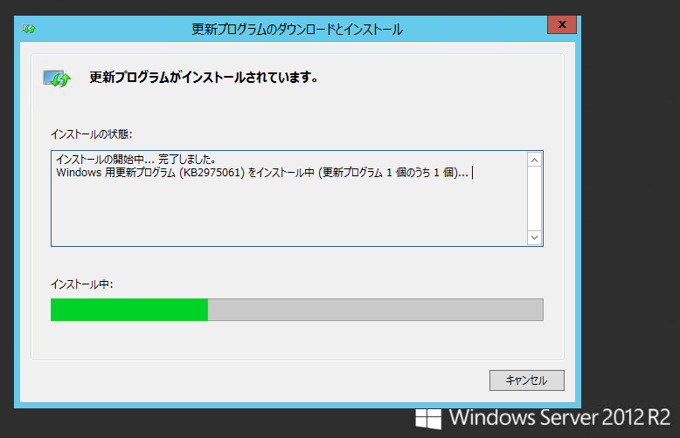
Task: Click the gray unfilled part of progress bar
Action: click(x=376, y=310)
